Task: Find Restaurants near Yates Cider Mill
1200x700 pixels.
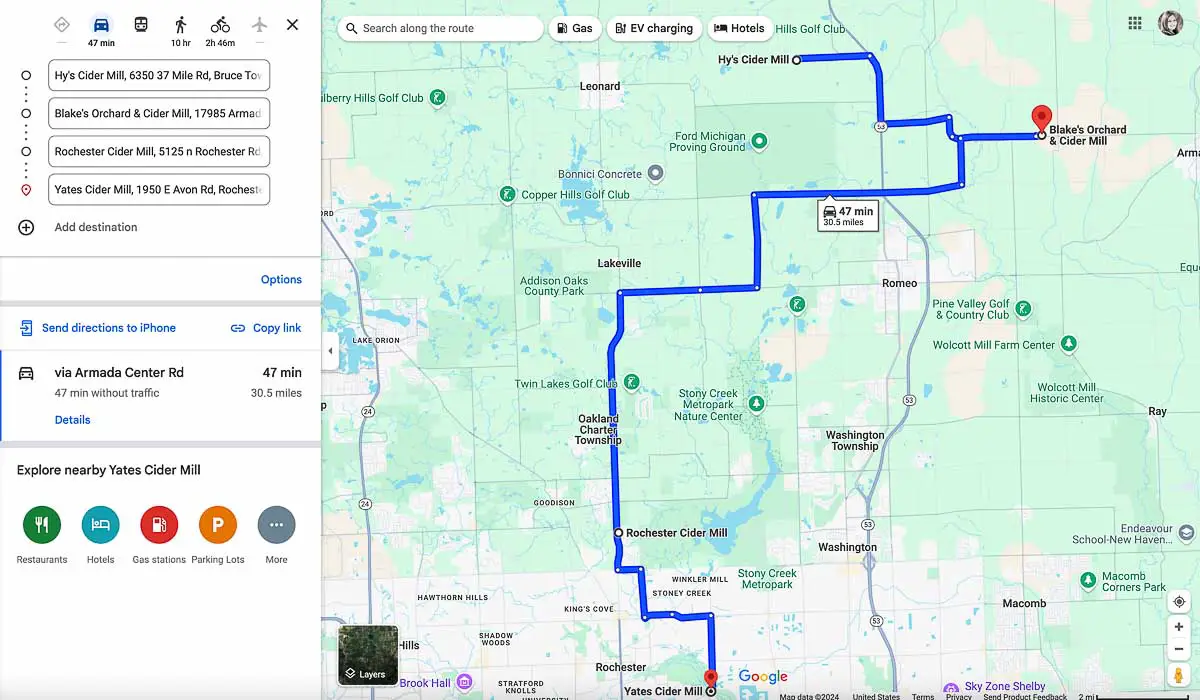Action: coord(41,523)
